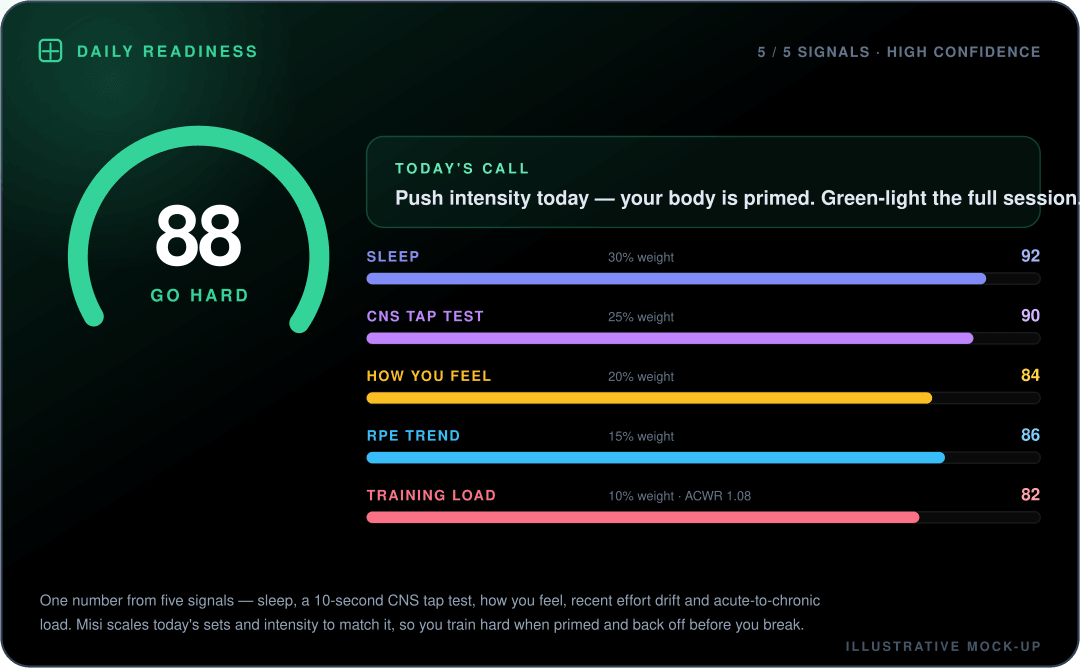This screenshot has height=668, width=1080.
Task: Click the DAILY READINESS header title
Action: click(x=167, y=52)
